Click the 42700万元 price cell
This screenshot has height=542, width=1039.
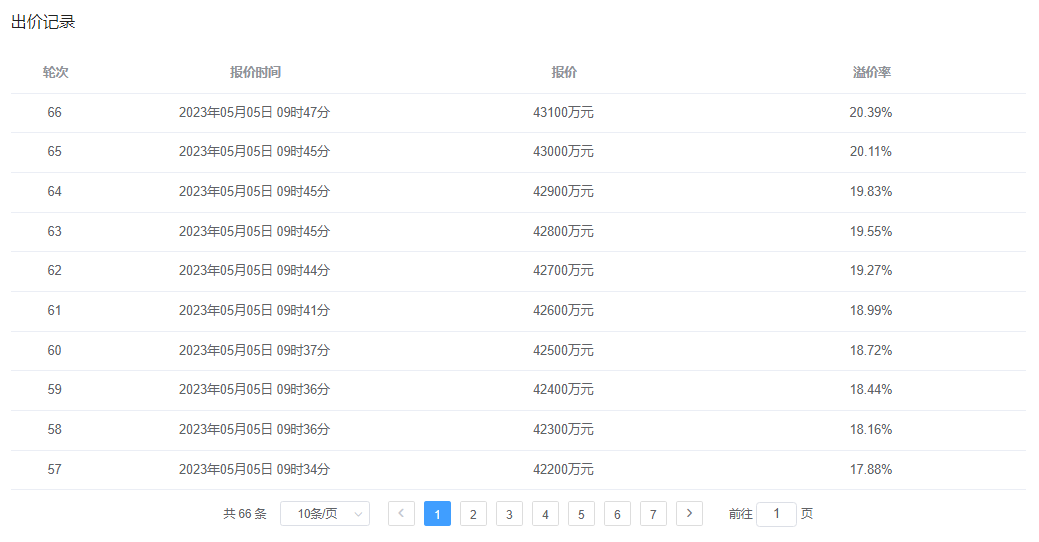(563, 270)
